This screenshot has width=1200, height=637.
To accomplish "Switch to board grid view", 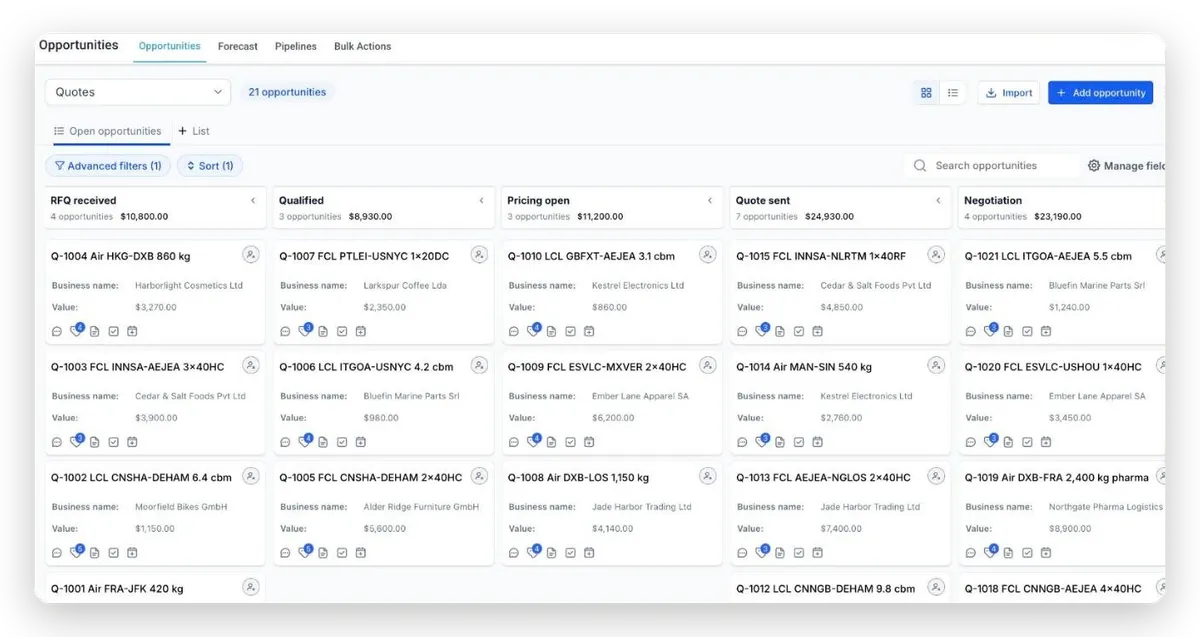I will [x=926, y=93].
